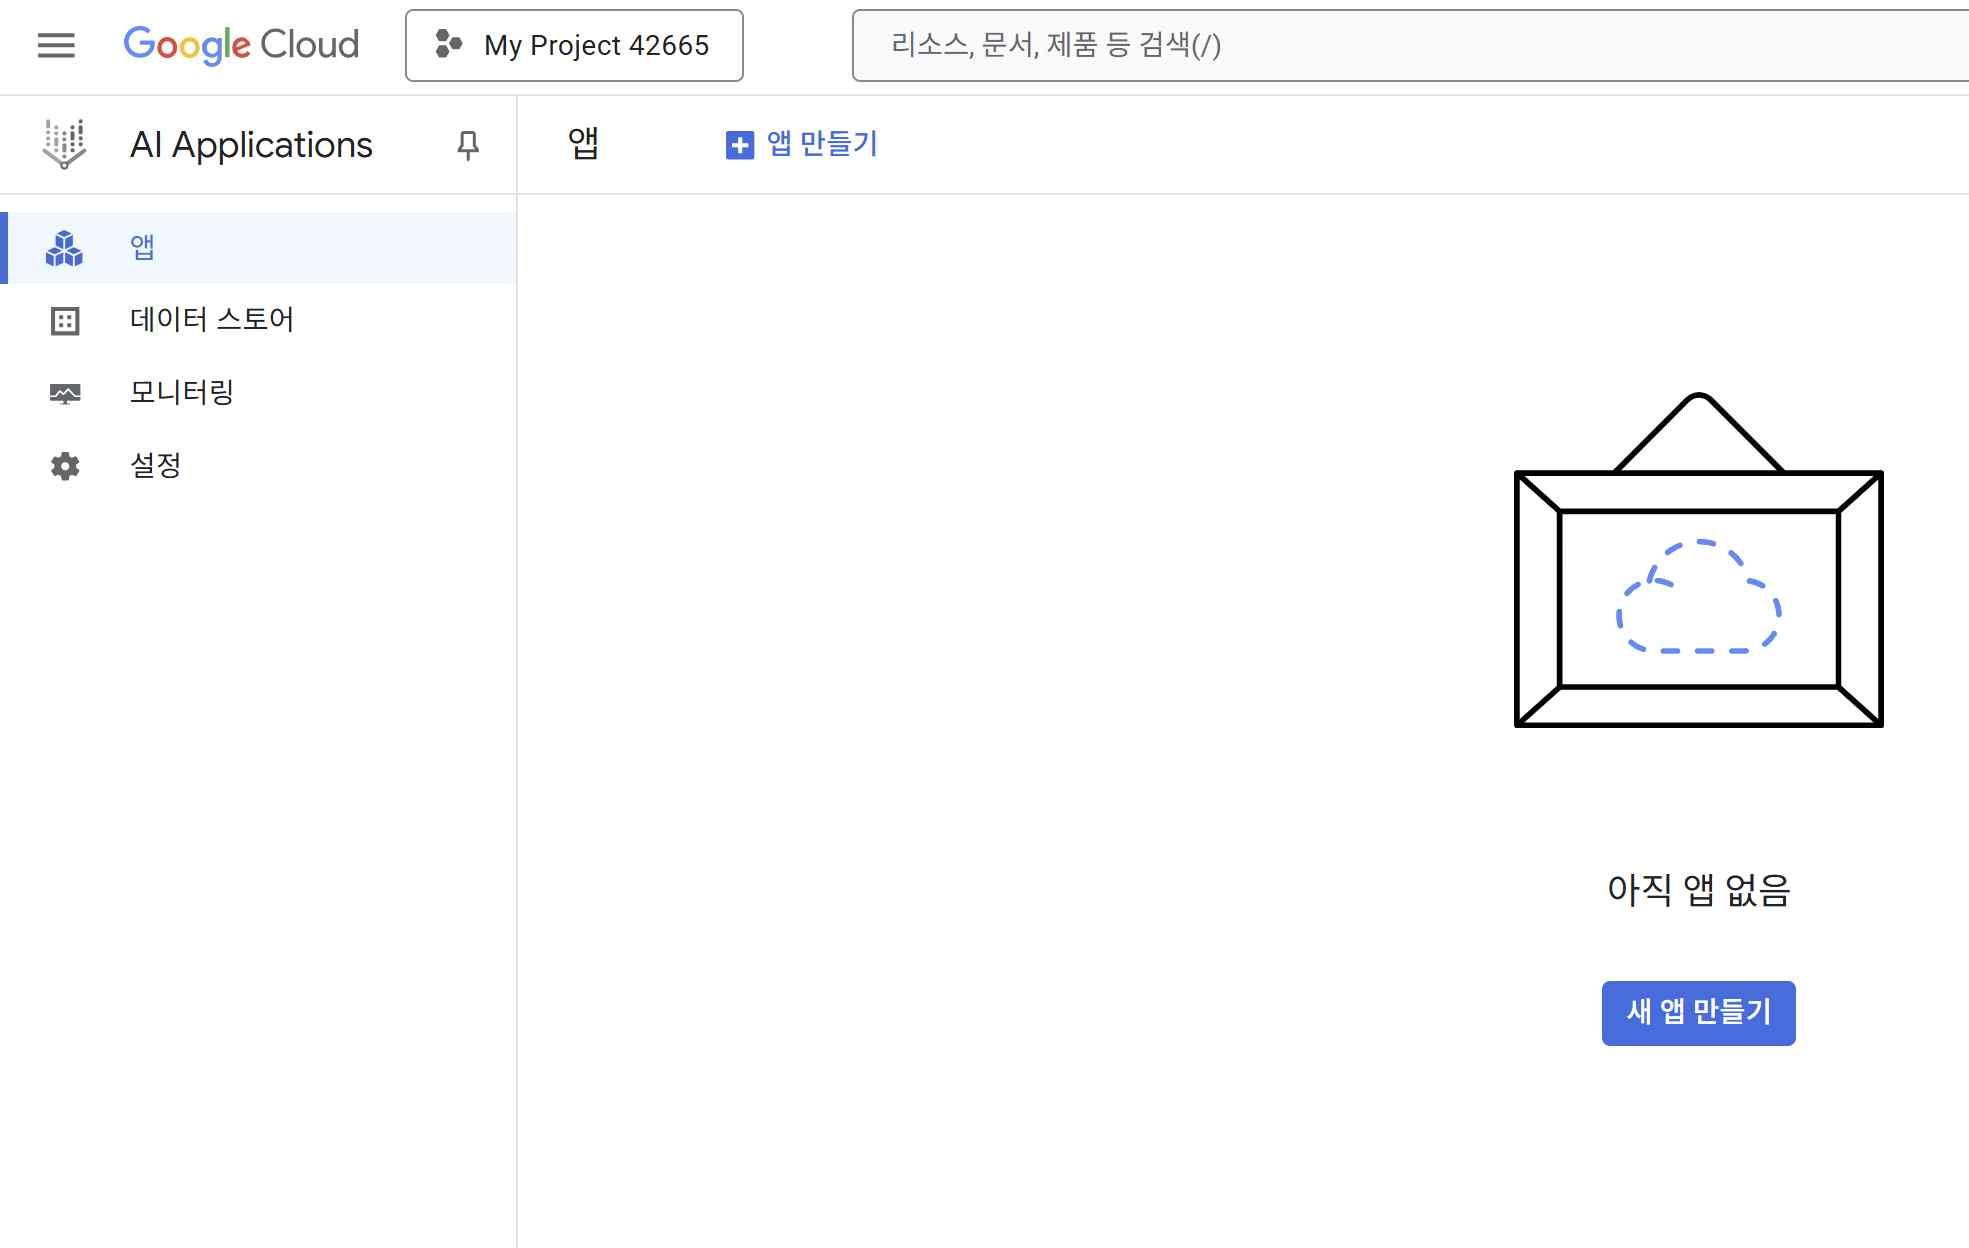Click the 앱 cubes icon in sidebar
The height and width of the screenshot is (1248, 1969).
65,248
